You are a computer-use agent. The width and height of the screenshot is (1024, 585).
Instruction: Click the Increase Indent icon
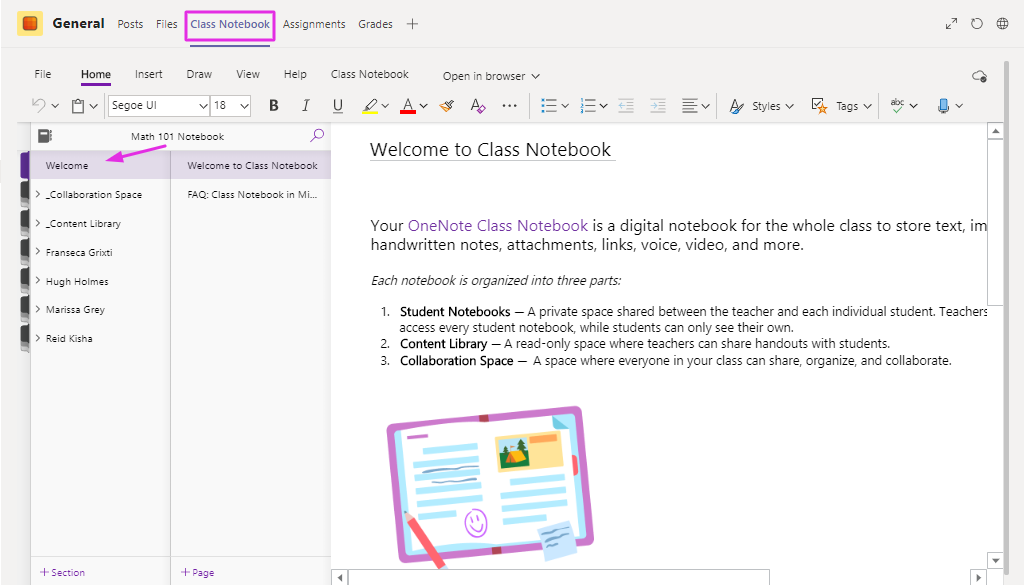coord(658,106)
